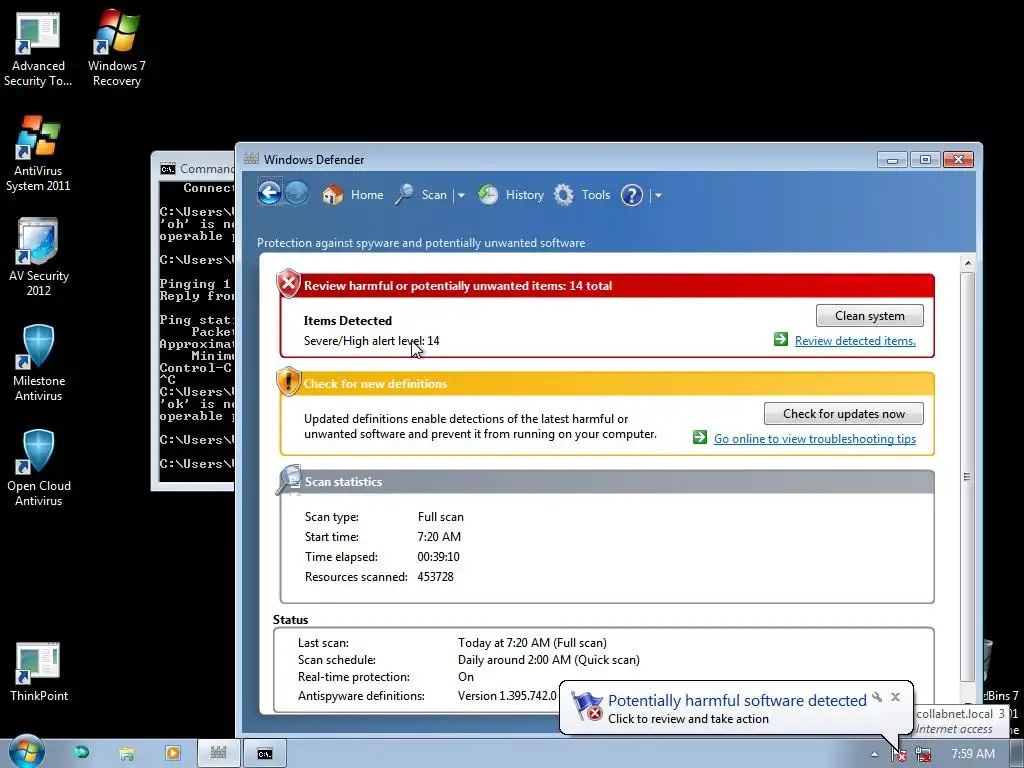1024x768 pixels.
Task: Open troubleshooting tips online link
Action: [x=814, y=439]
